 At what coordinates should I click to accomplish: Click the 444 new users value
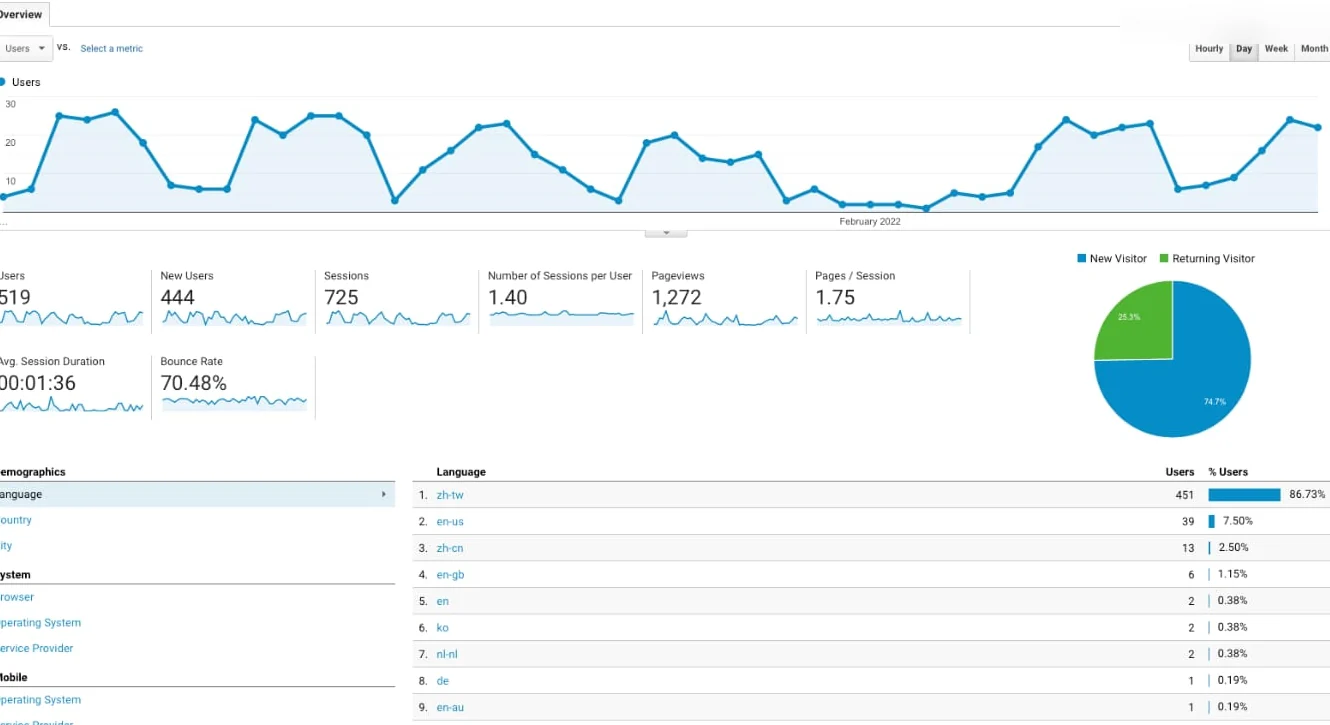tap(177, 298)
